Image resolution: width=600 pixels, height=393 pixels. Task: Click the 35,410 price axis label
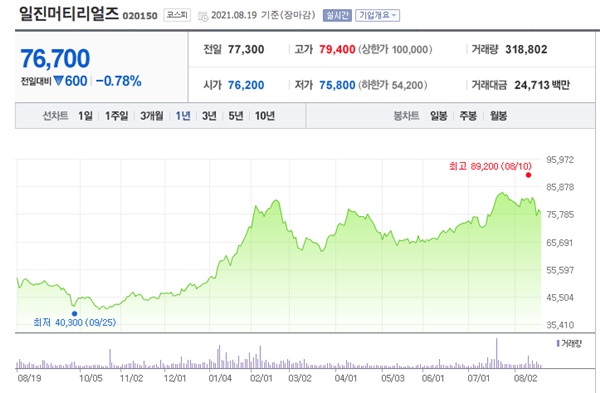pyautogui.click(x=560, y=325)
